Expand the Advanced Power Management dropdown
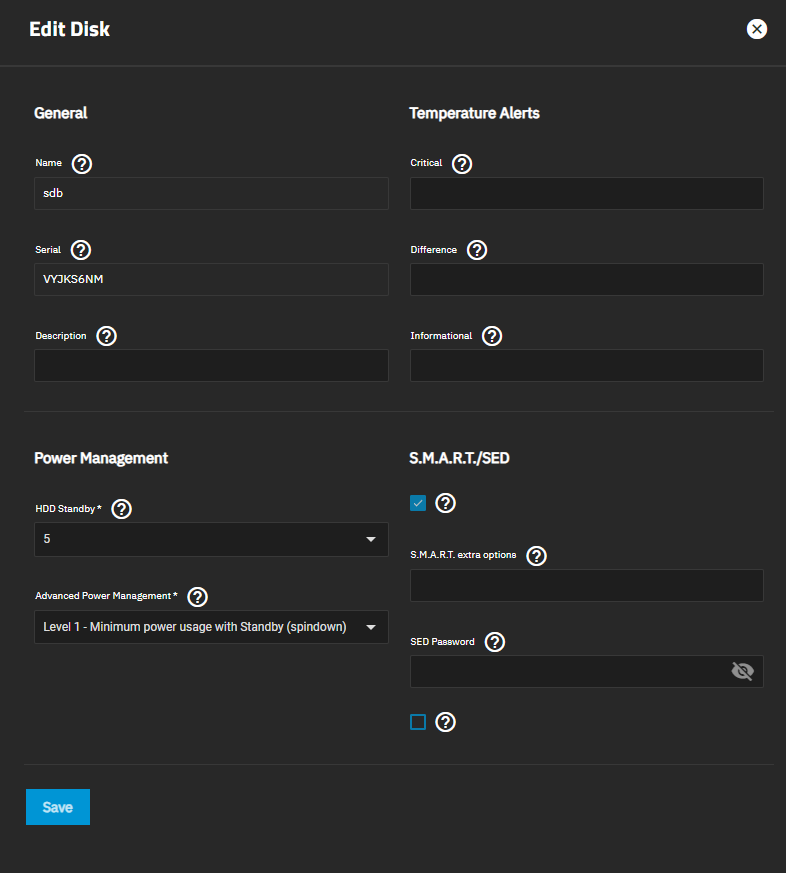Screen dimensions: 786x873 (x=212, y=627)
